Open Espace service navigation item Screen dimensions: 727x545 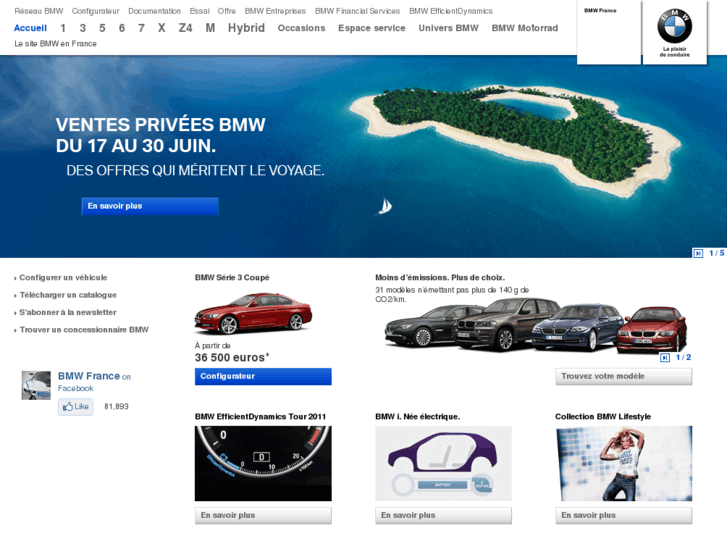point(372,28)
